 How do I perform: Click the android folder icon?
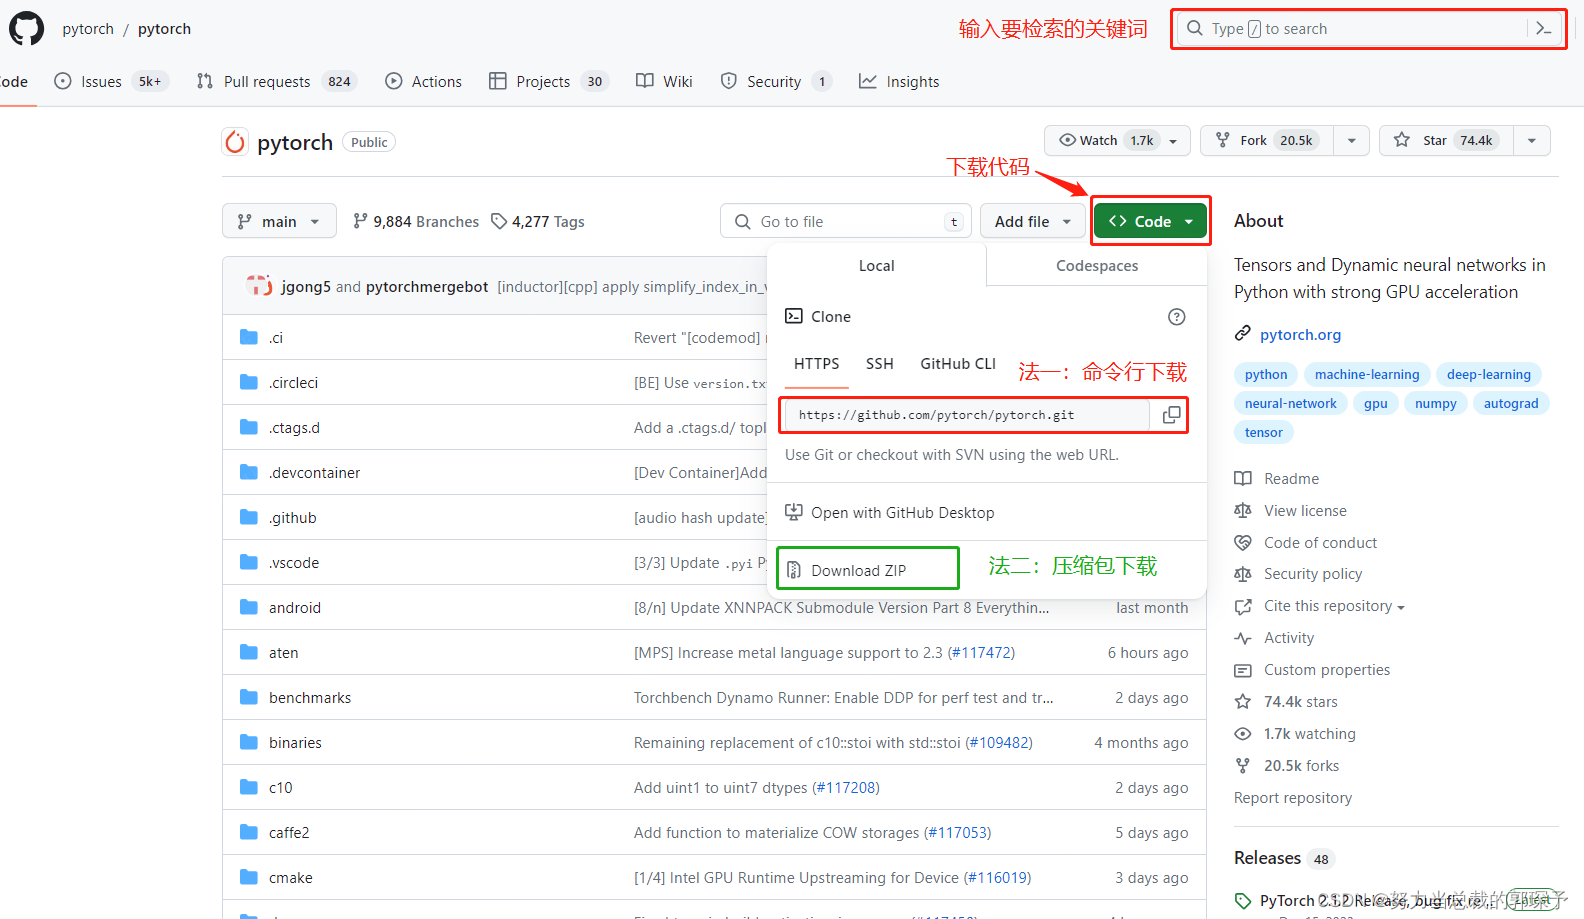pos(249,607)
